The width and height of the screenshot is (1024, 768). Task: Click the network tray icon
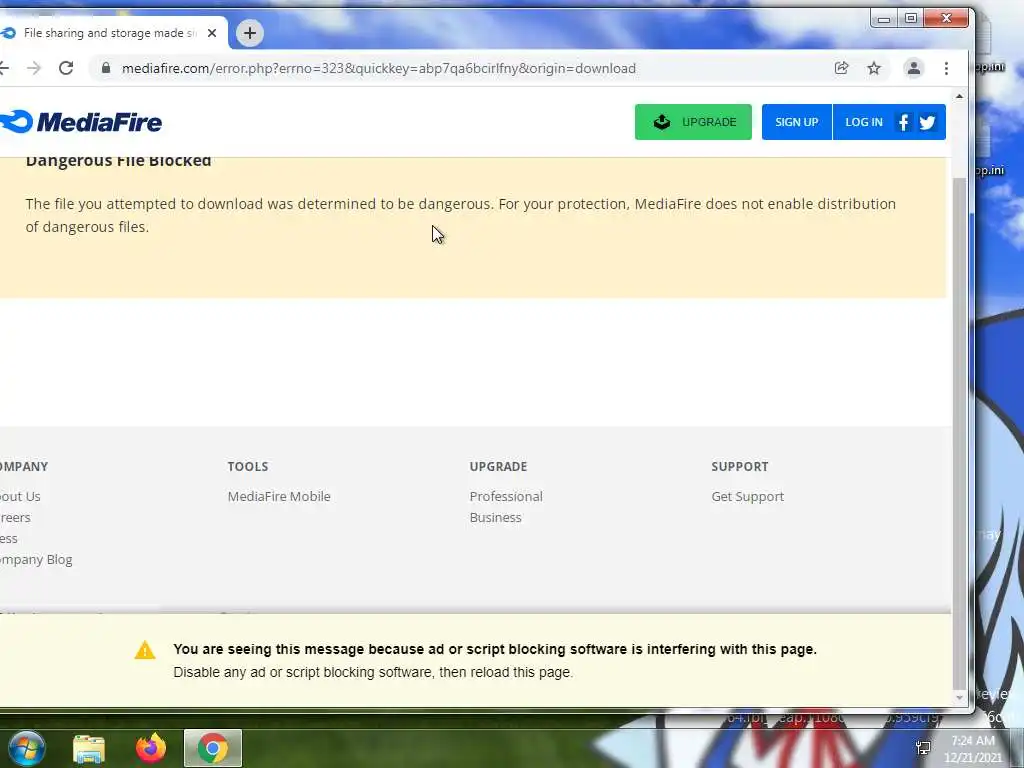tap(923, 748)
